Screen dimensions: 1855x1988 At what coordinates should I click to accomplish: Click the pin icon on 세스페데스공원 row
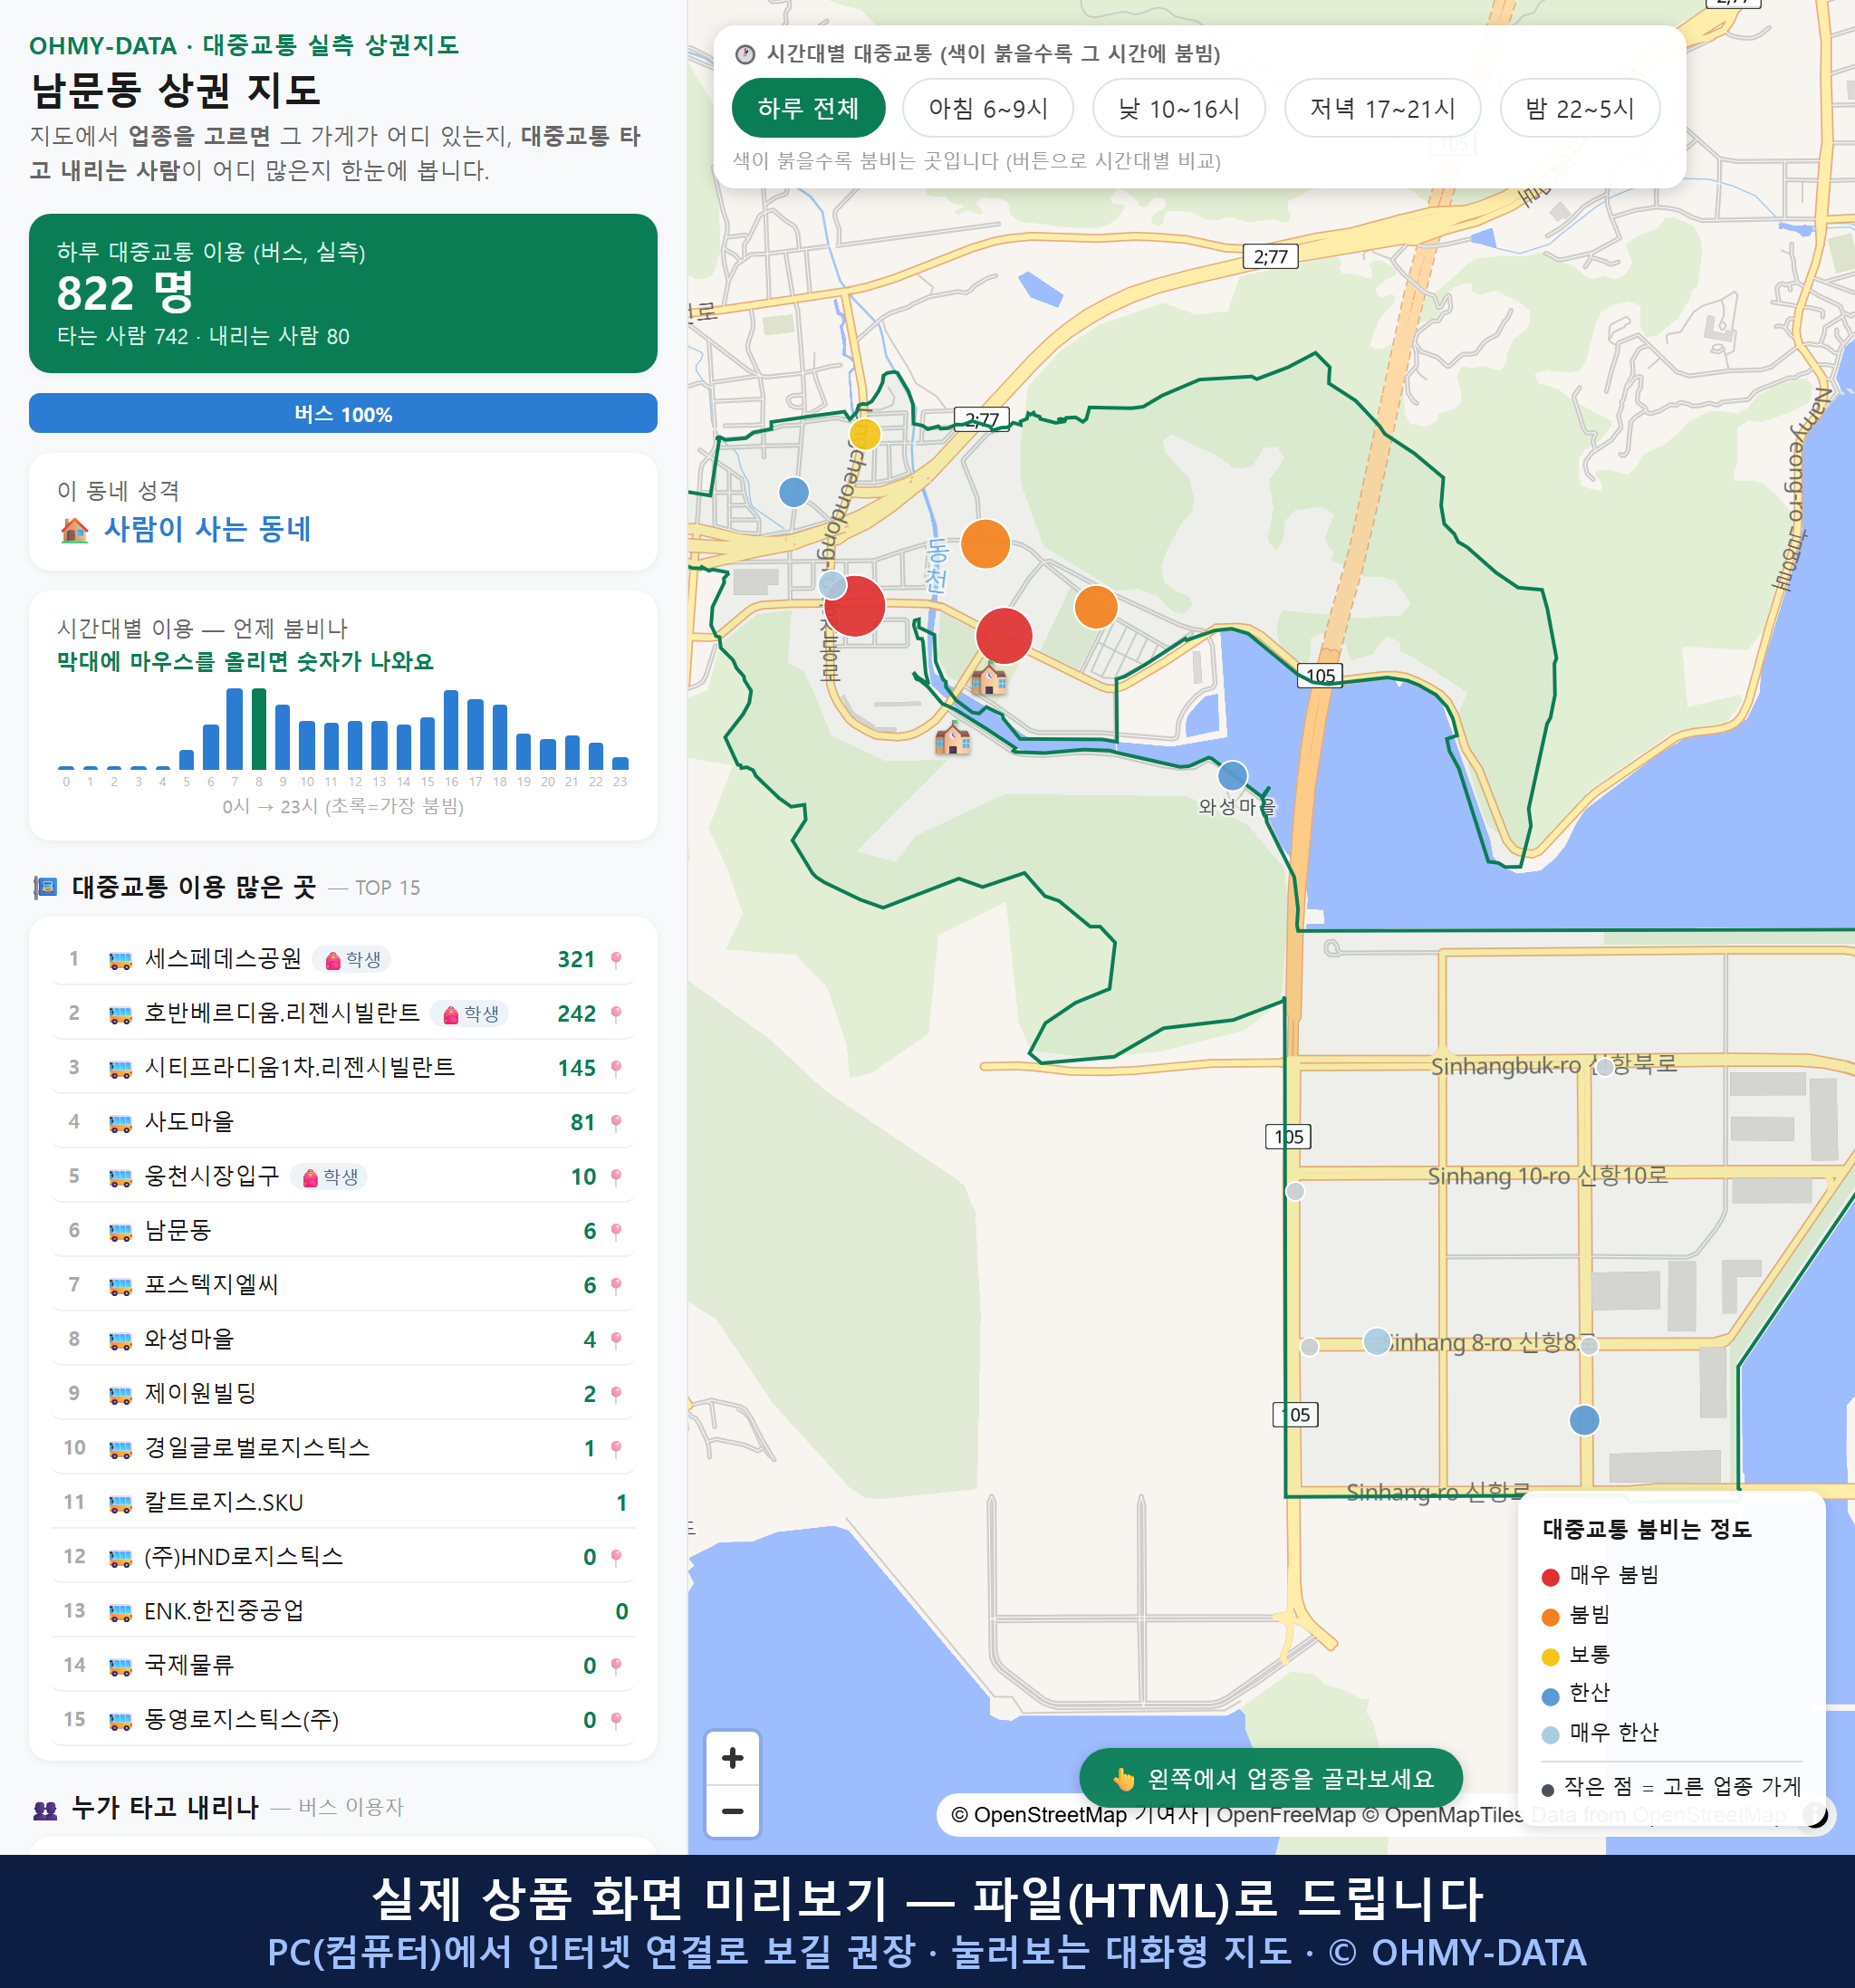point(616,960)
